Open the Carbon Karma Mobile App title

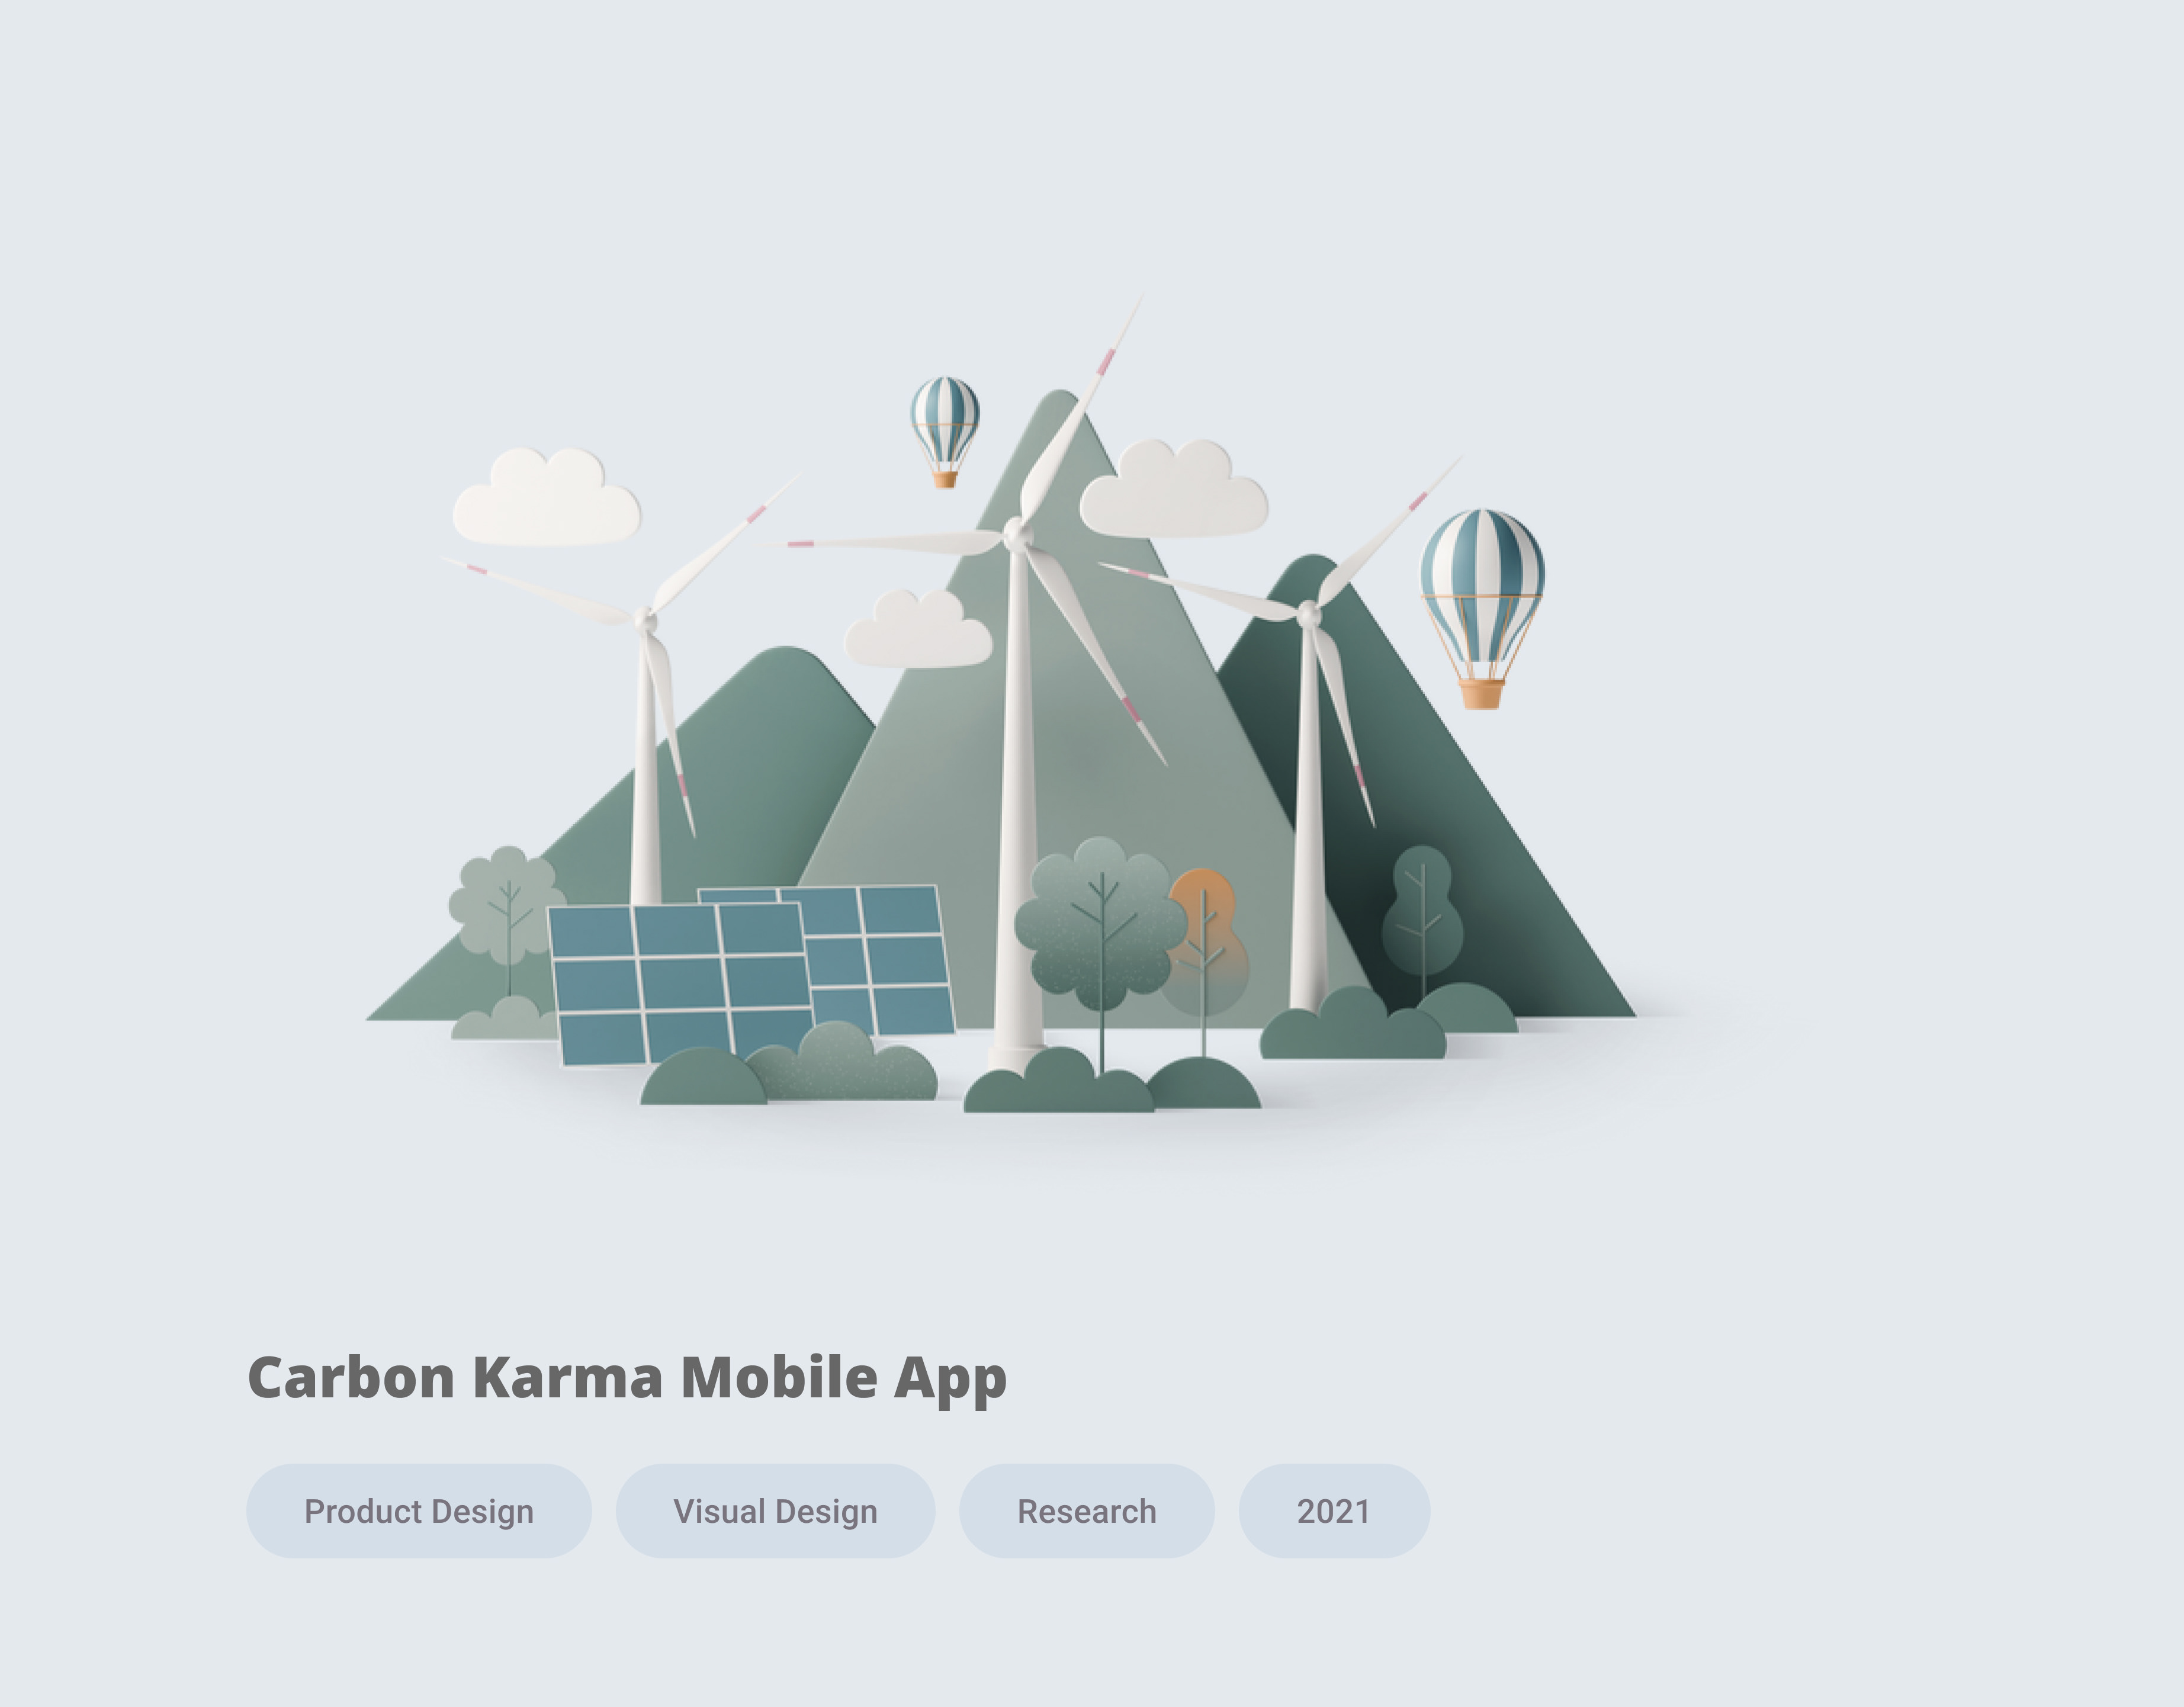point(627,1378)
